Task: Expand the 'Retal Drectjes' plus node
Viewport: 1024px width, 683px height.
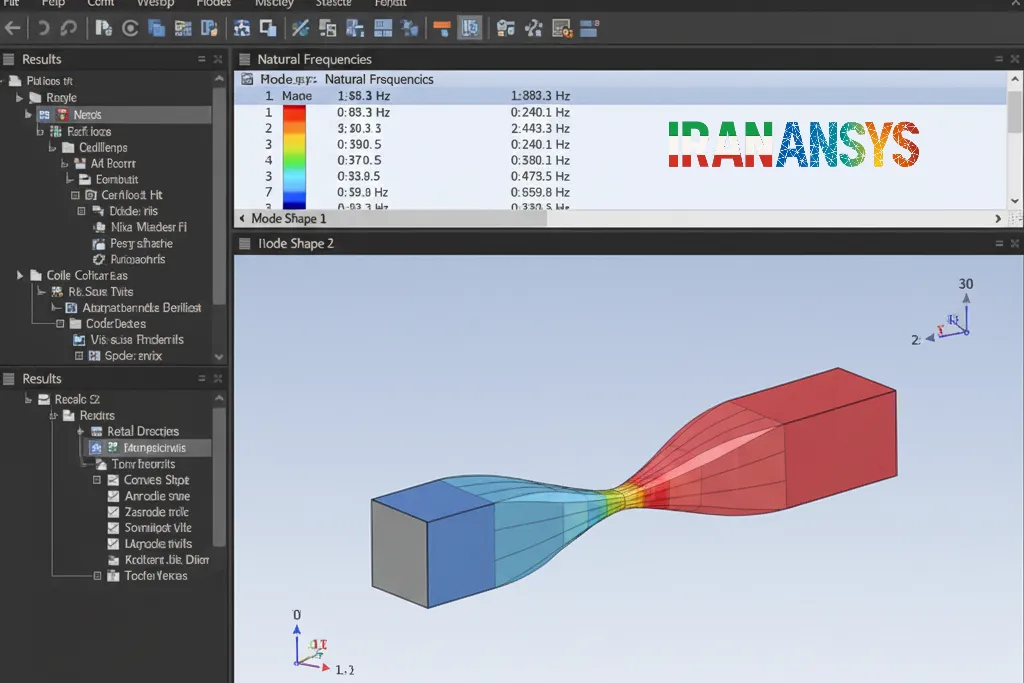Action: coord(80,432)
